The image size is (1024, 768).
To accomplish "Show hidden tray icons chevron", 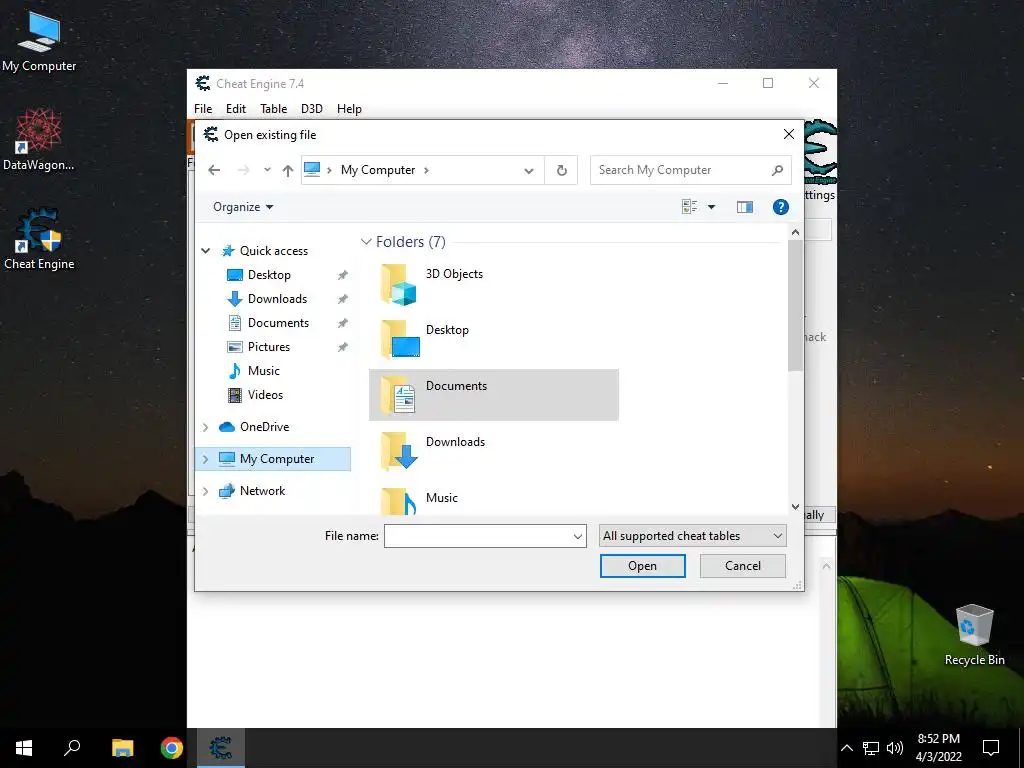I will pos(846,748).
